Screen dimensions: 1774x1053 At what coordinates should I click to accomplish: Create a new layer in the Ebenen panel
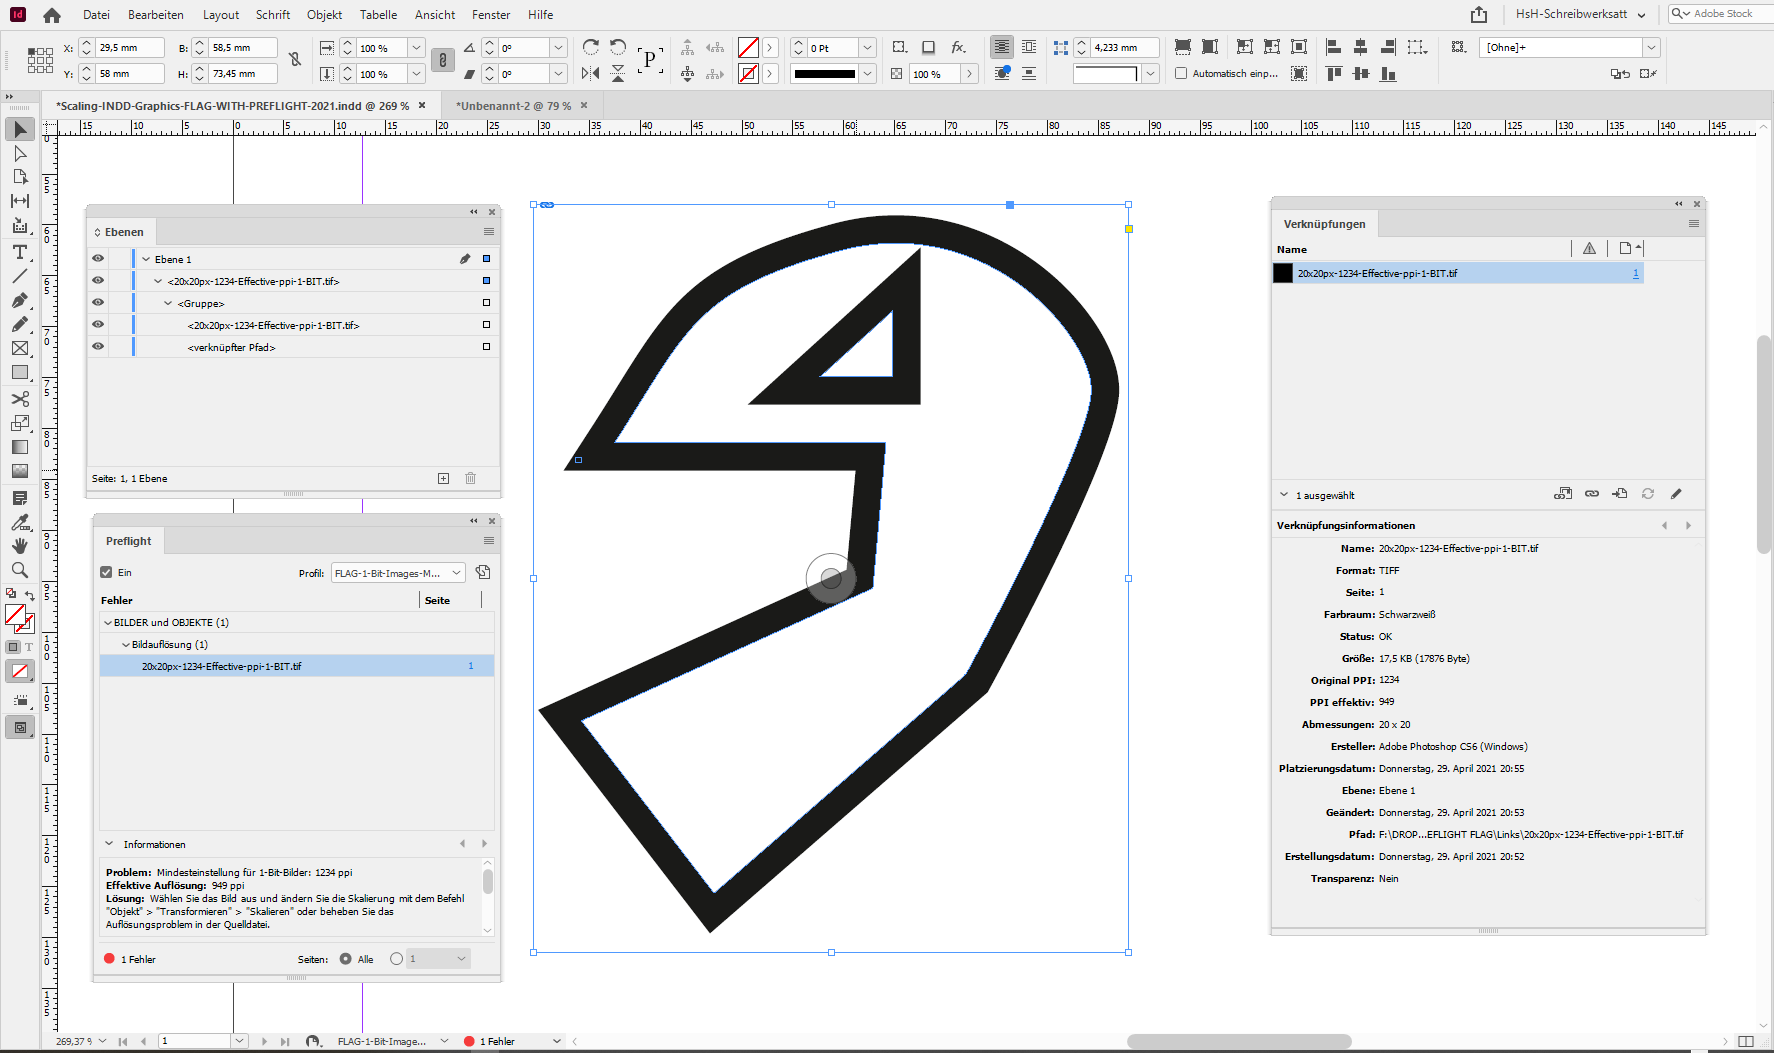tap(443, 478)
